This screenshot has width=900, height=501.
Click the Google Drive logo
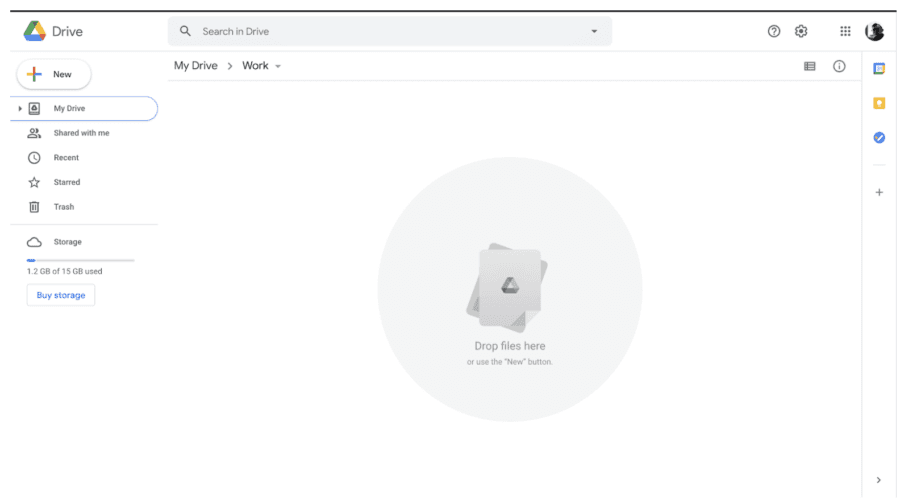(x=34, y=31)
